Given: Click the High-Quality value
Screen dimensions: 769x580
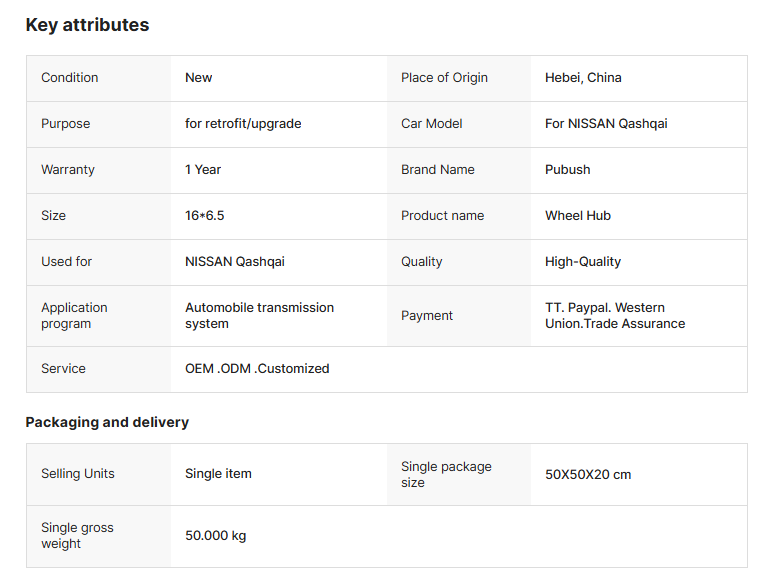Looking at the screenshot, I should [x=583, y=262].
